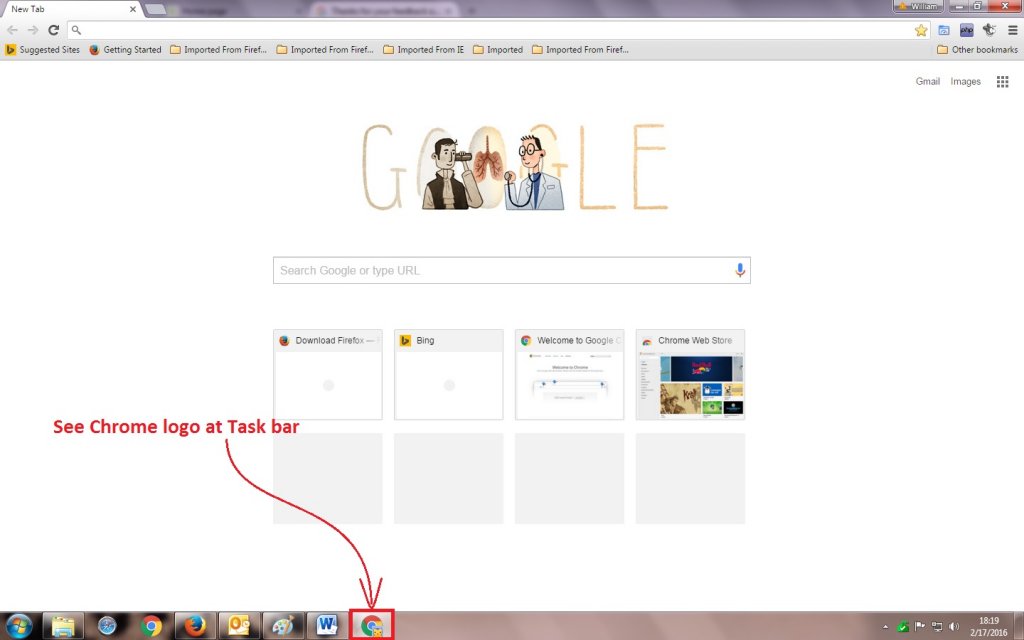This screenshot has height=640, width=1024.
Task: Click the highlighted Chrome icon in taskbar
Action: pos(371,626)
